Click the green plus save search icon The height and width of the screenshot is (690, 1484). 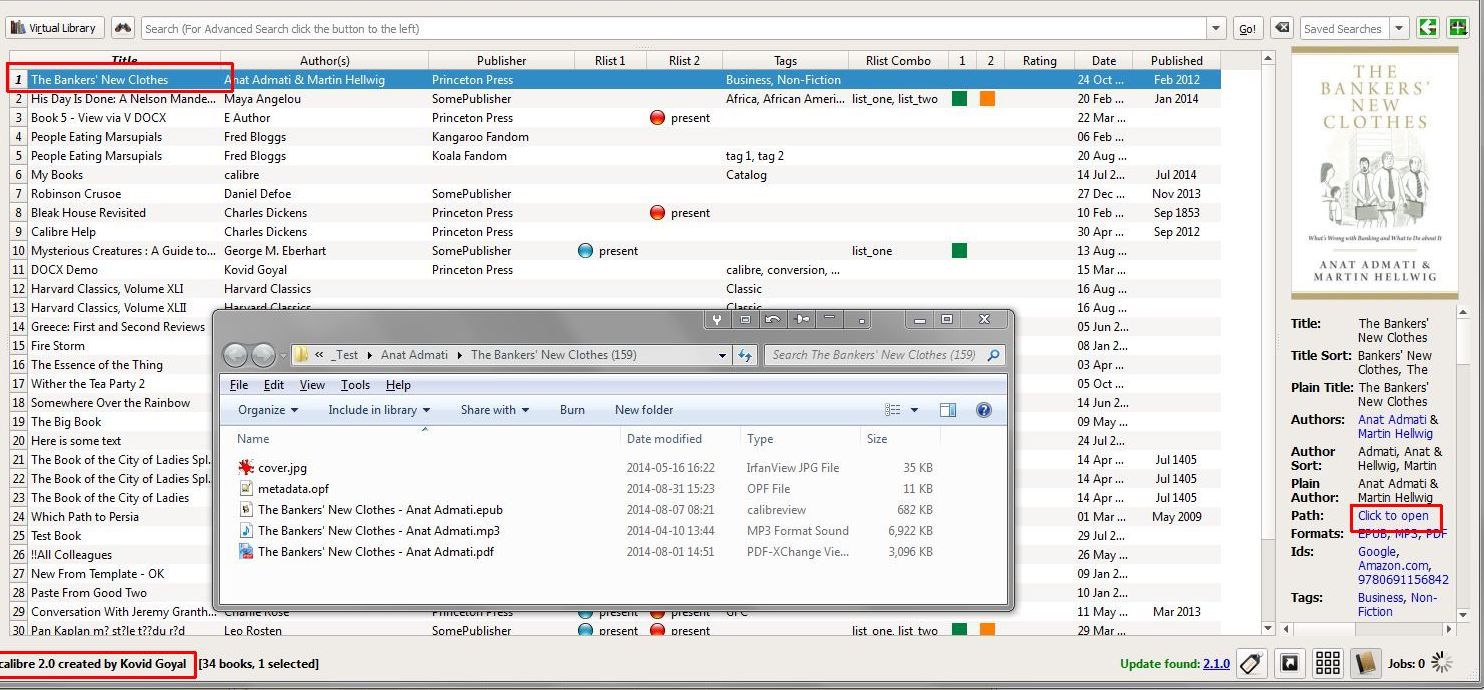point(1459,27)
